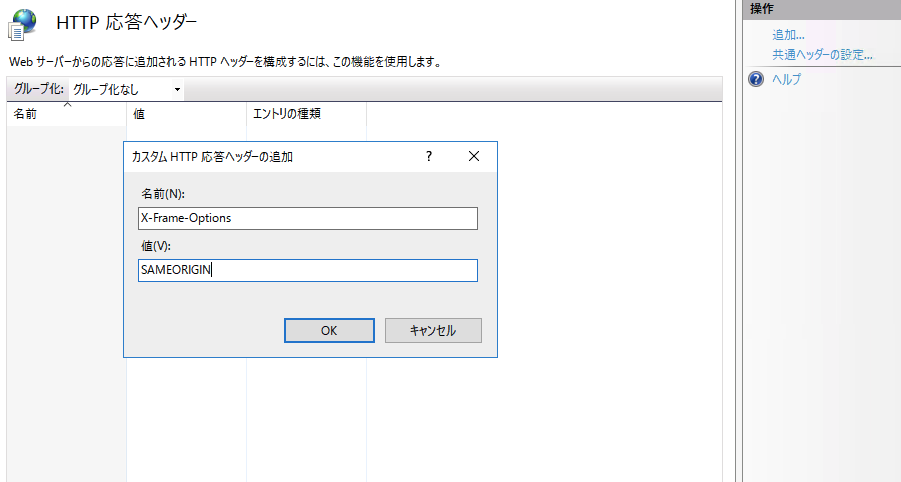Open the グループ化 dropdown
901x482 pixels.
126,90
